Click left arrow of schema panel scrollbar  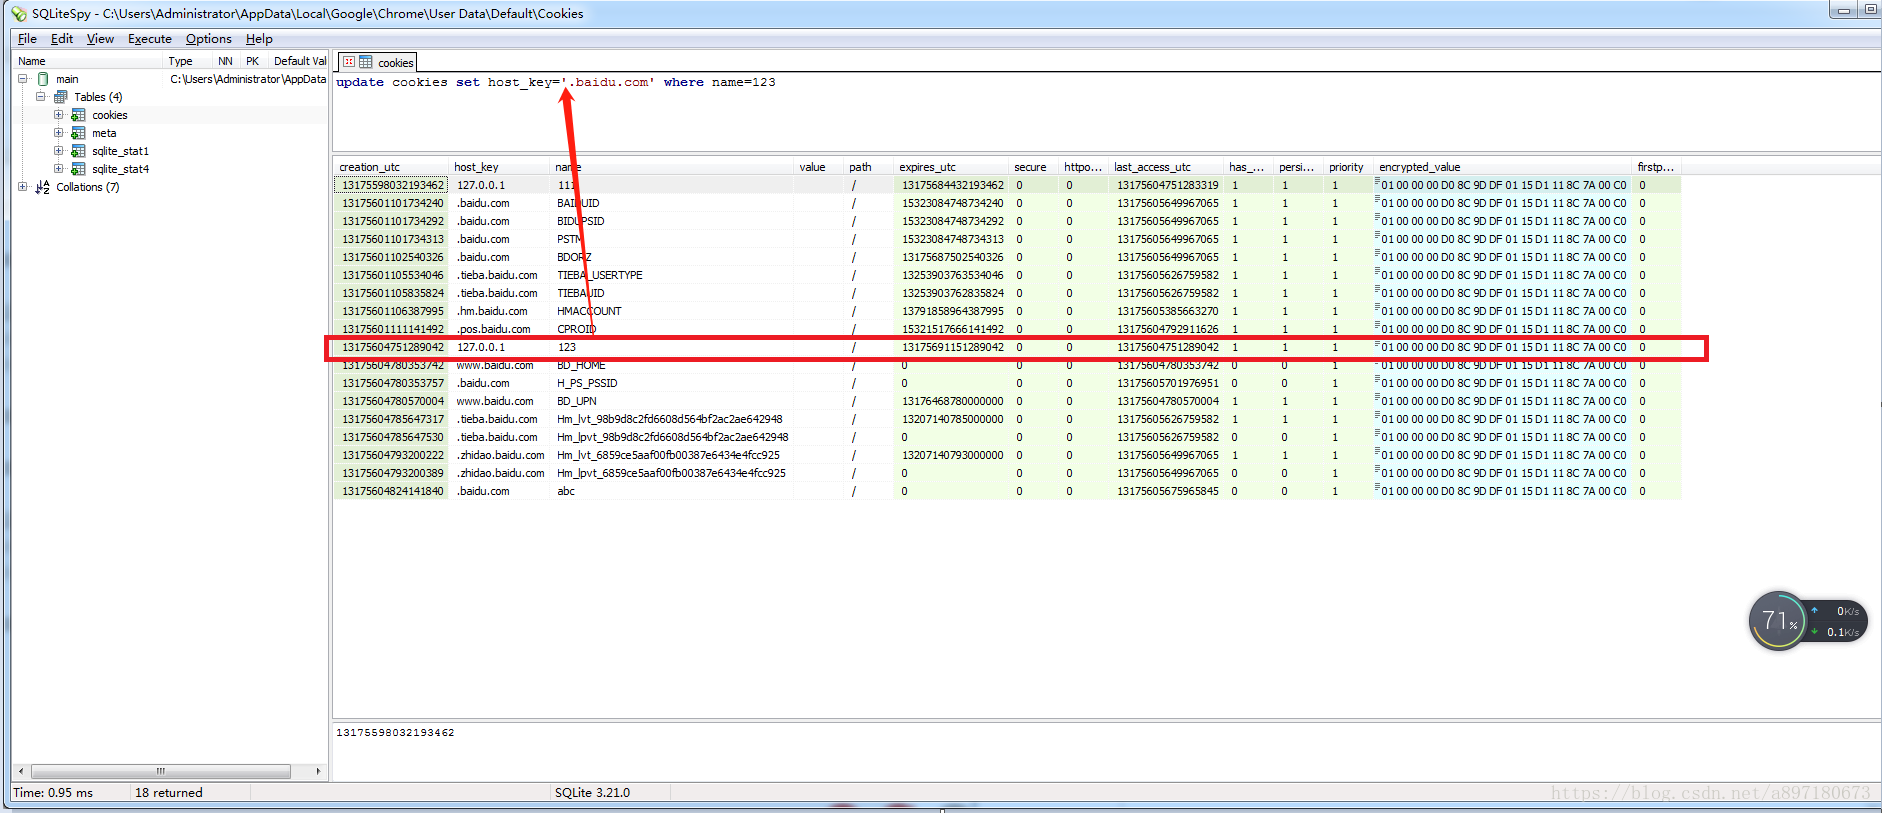tap(21, 771)
